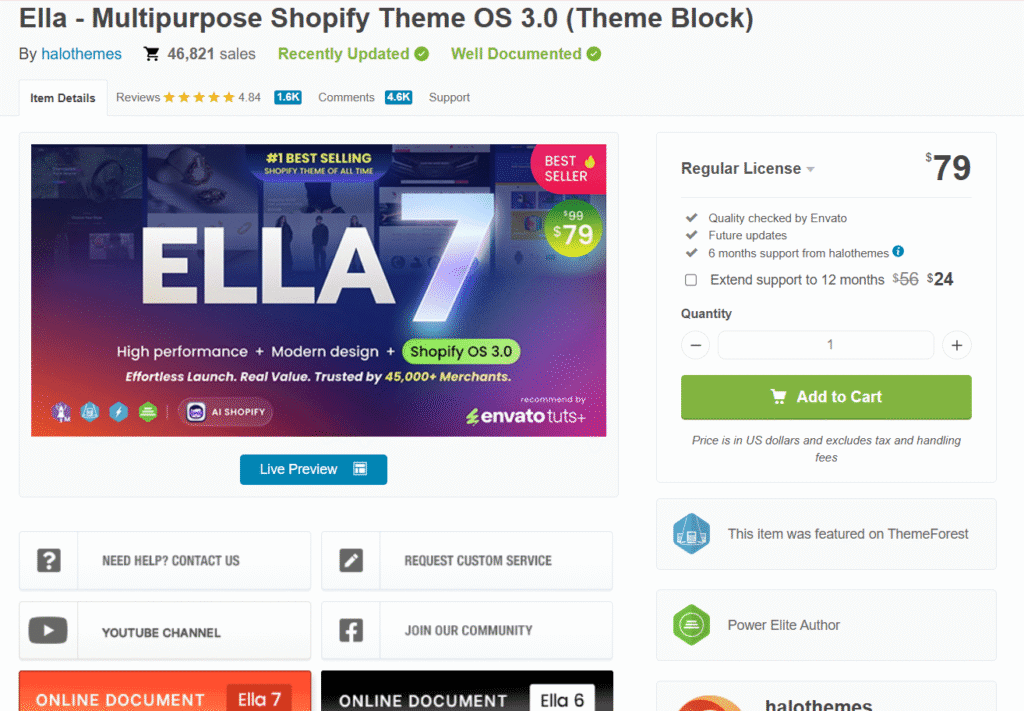
Task: Open the Live Preview
Action: 313,468
